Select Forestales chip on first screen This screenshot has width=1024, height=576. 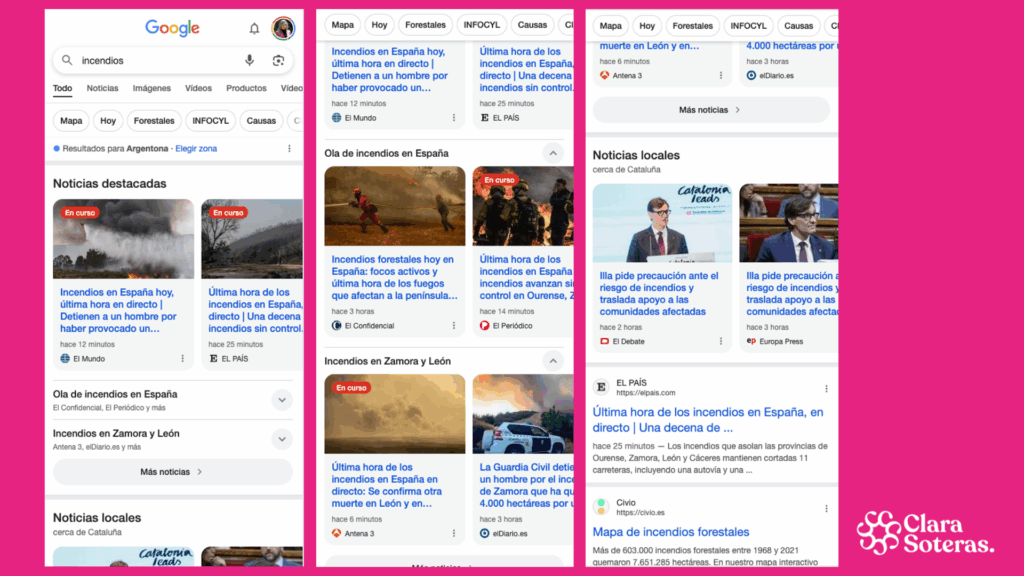pyautogui.click(x=154, y=121)
